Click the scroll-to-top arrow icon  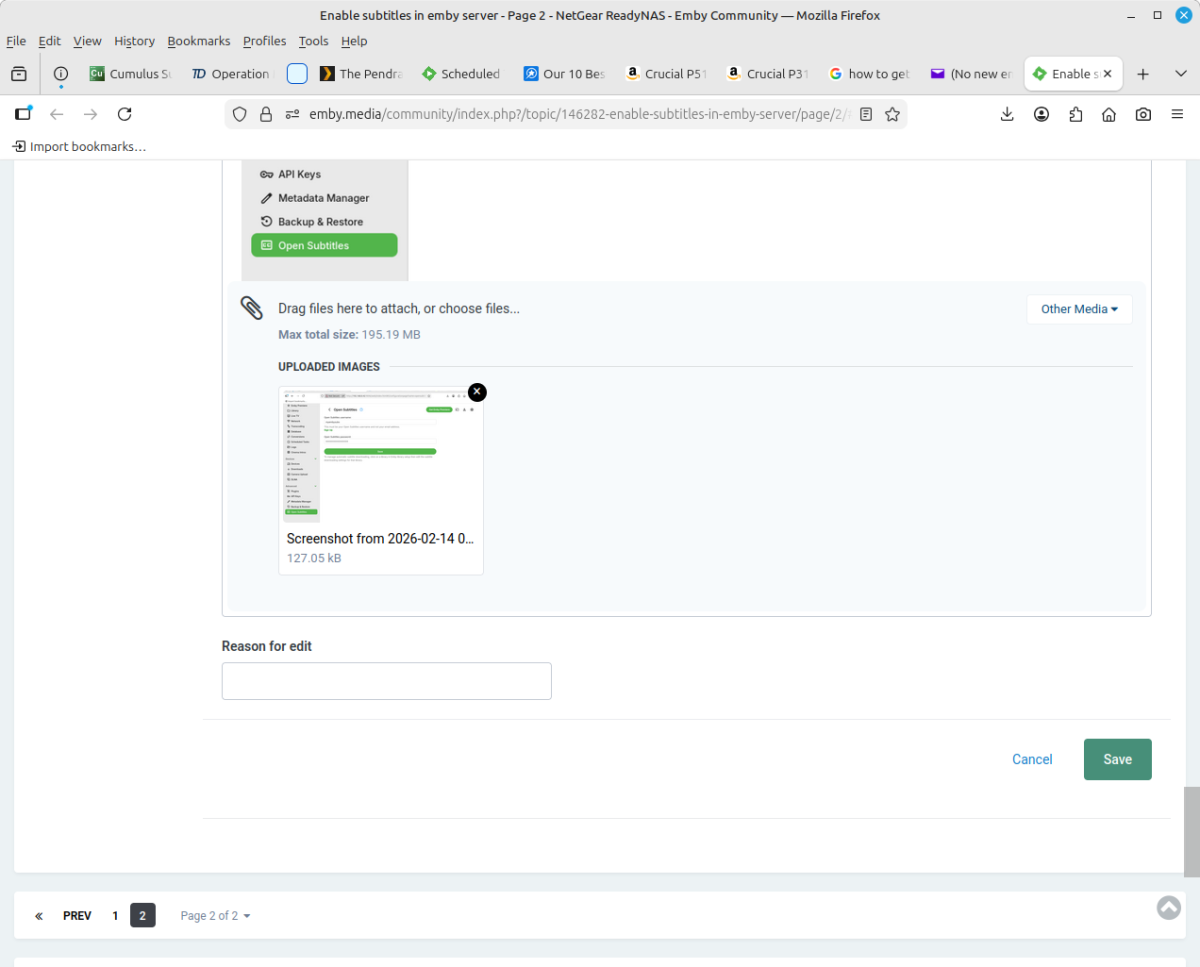(1168, 907)
